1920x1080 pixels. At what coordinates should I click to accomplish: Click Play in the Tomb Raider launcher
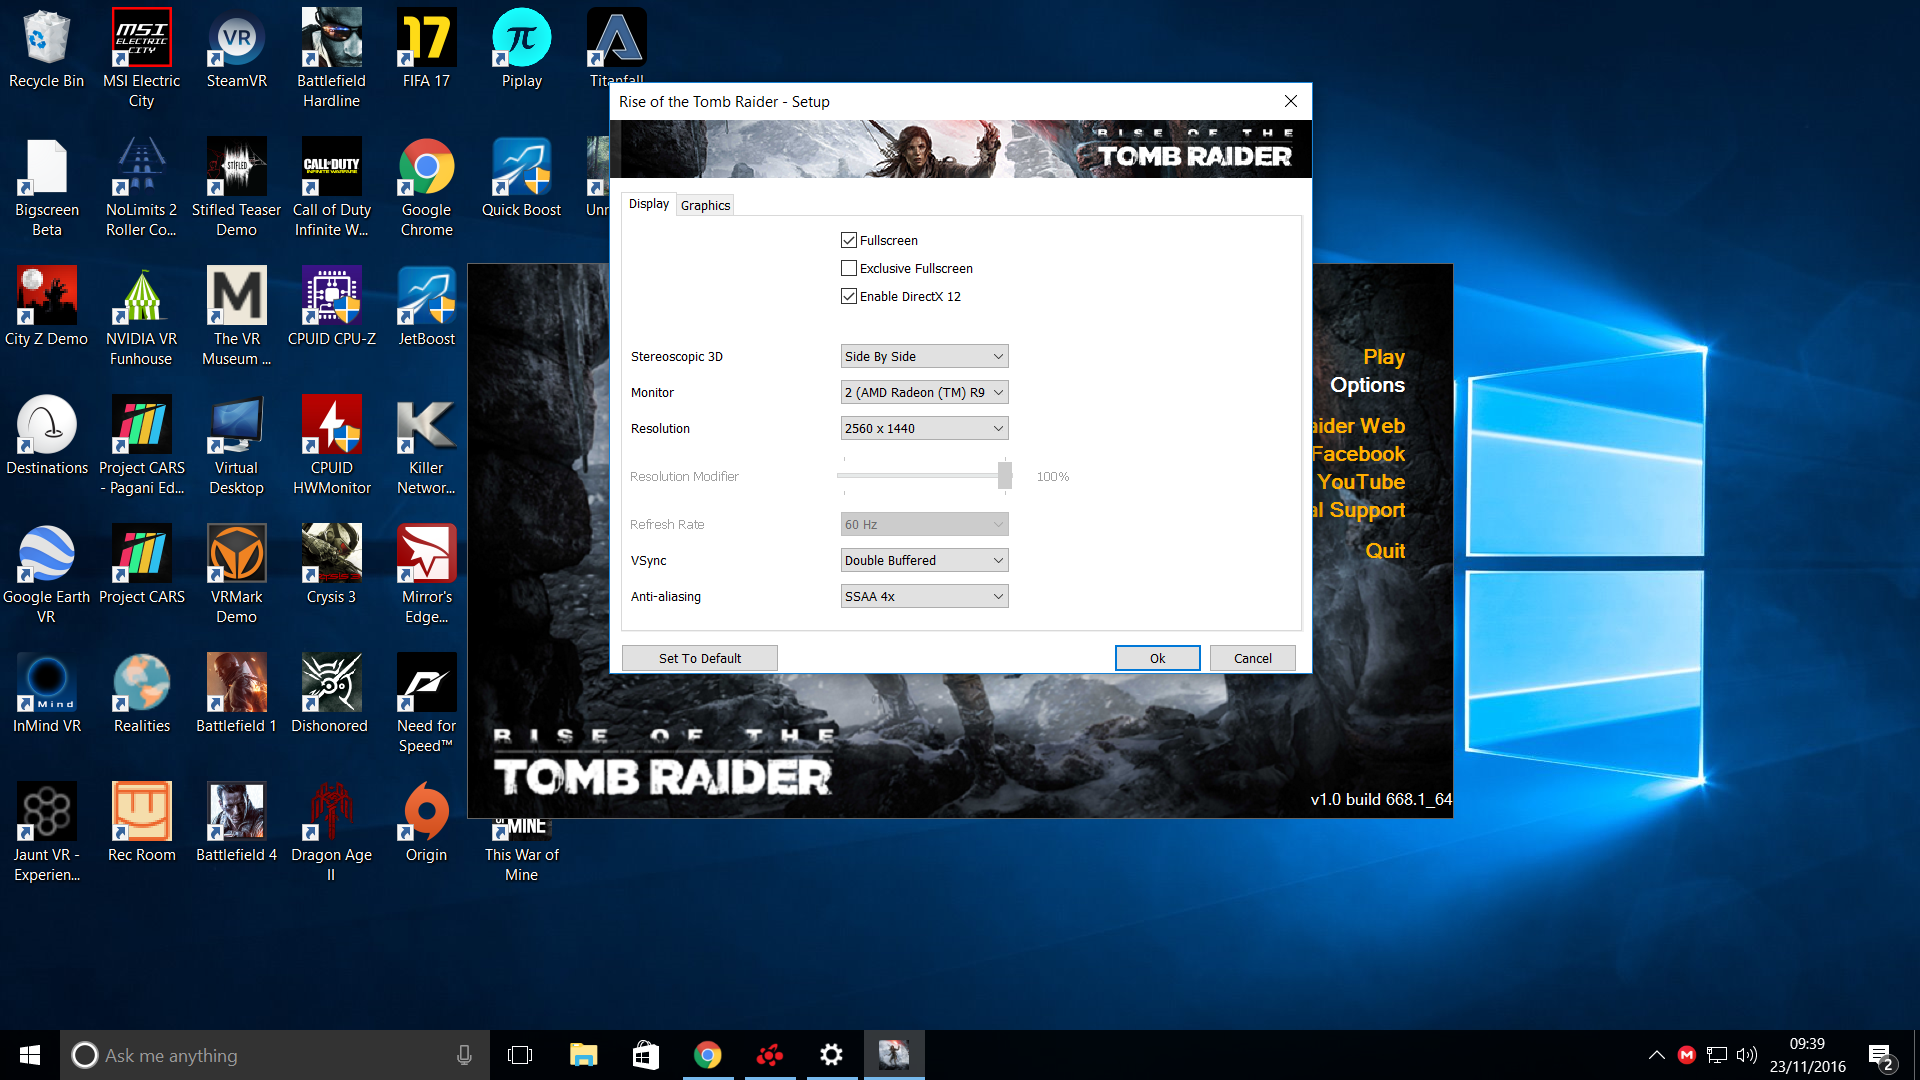[x=1384, y=357]
